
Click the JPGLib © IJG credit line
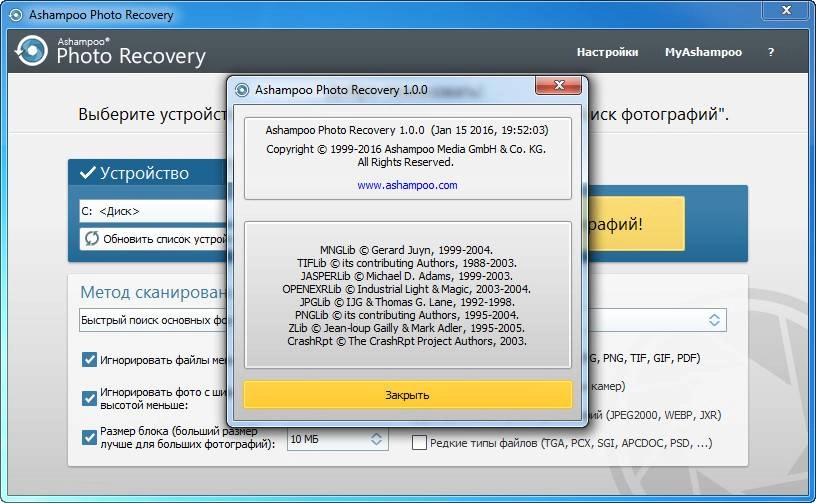pyautogui.click(x=406, y=302)
